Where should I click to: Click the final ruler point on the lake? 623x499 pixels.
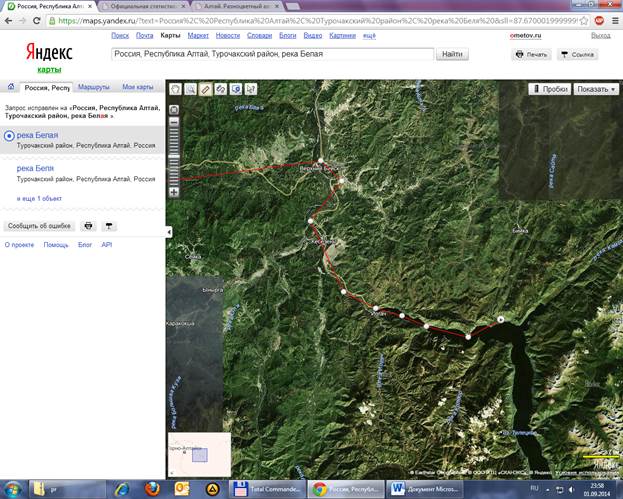click(501, 319)
